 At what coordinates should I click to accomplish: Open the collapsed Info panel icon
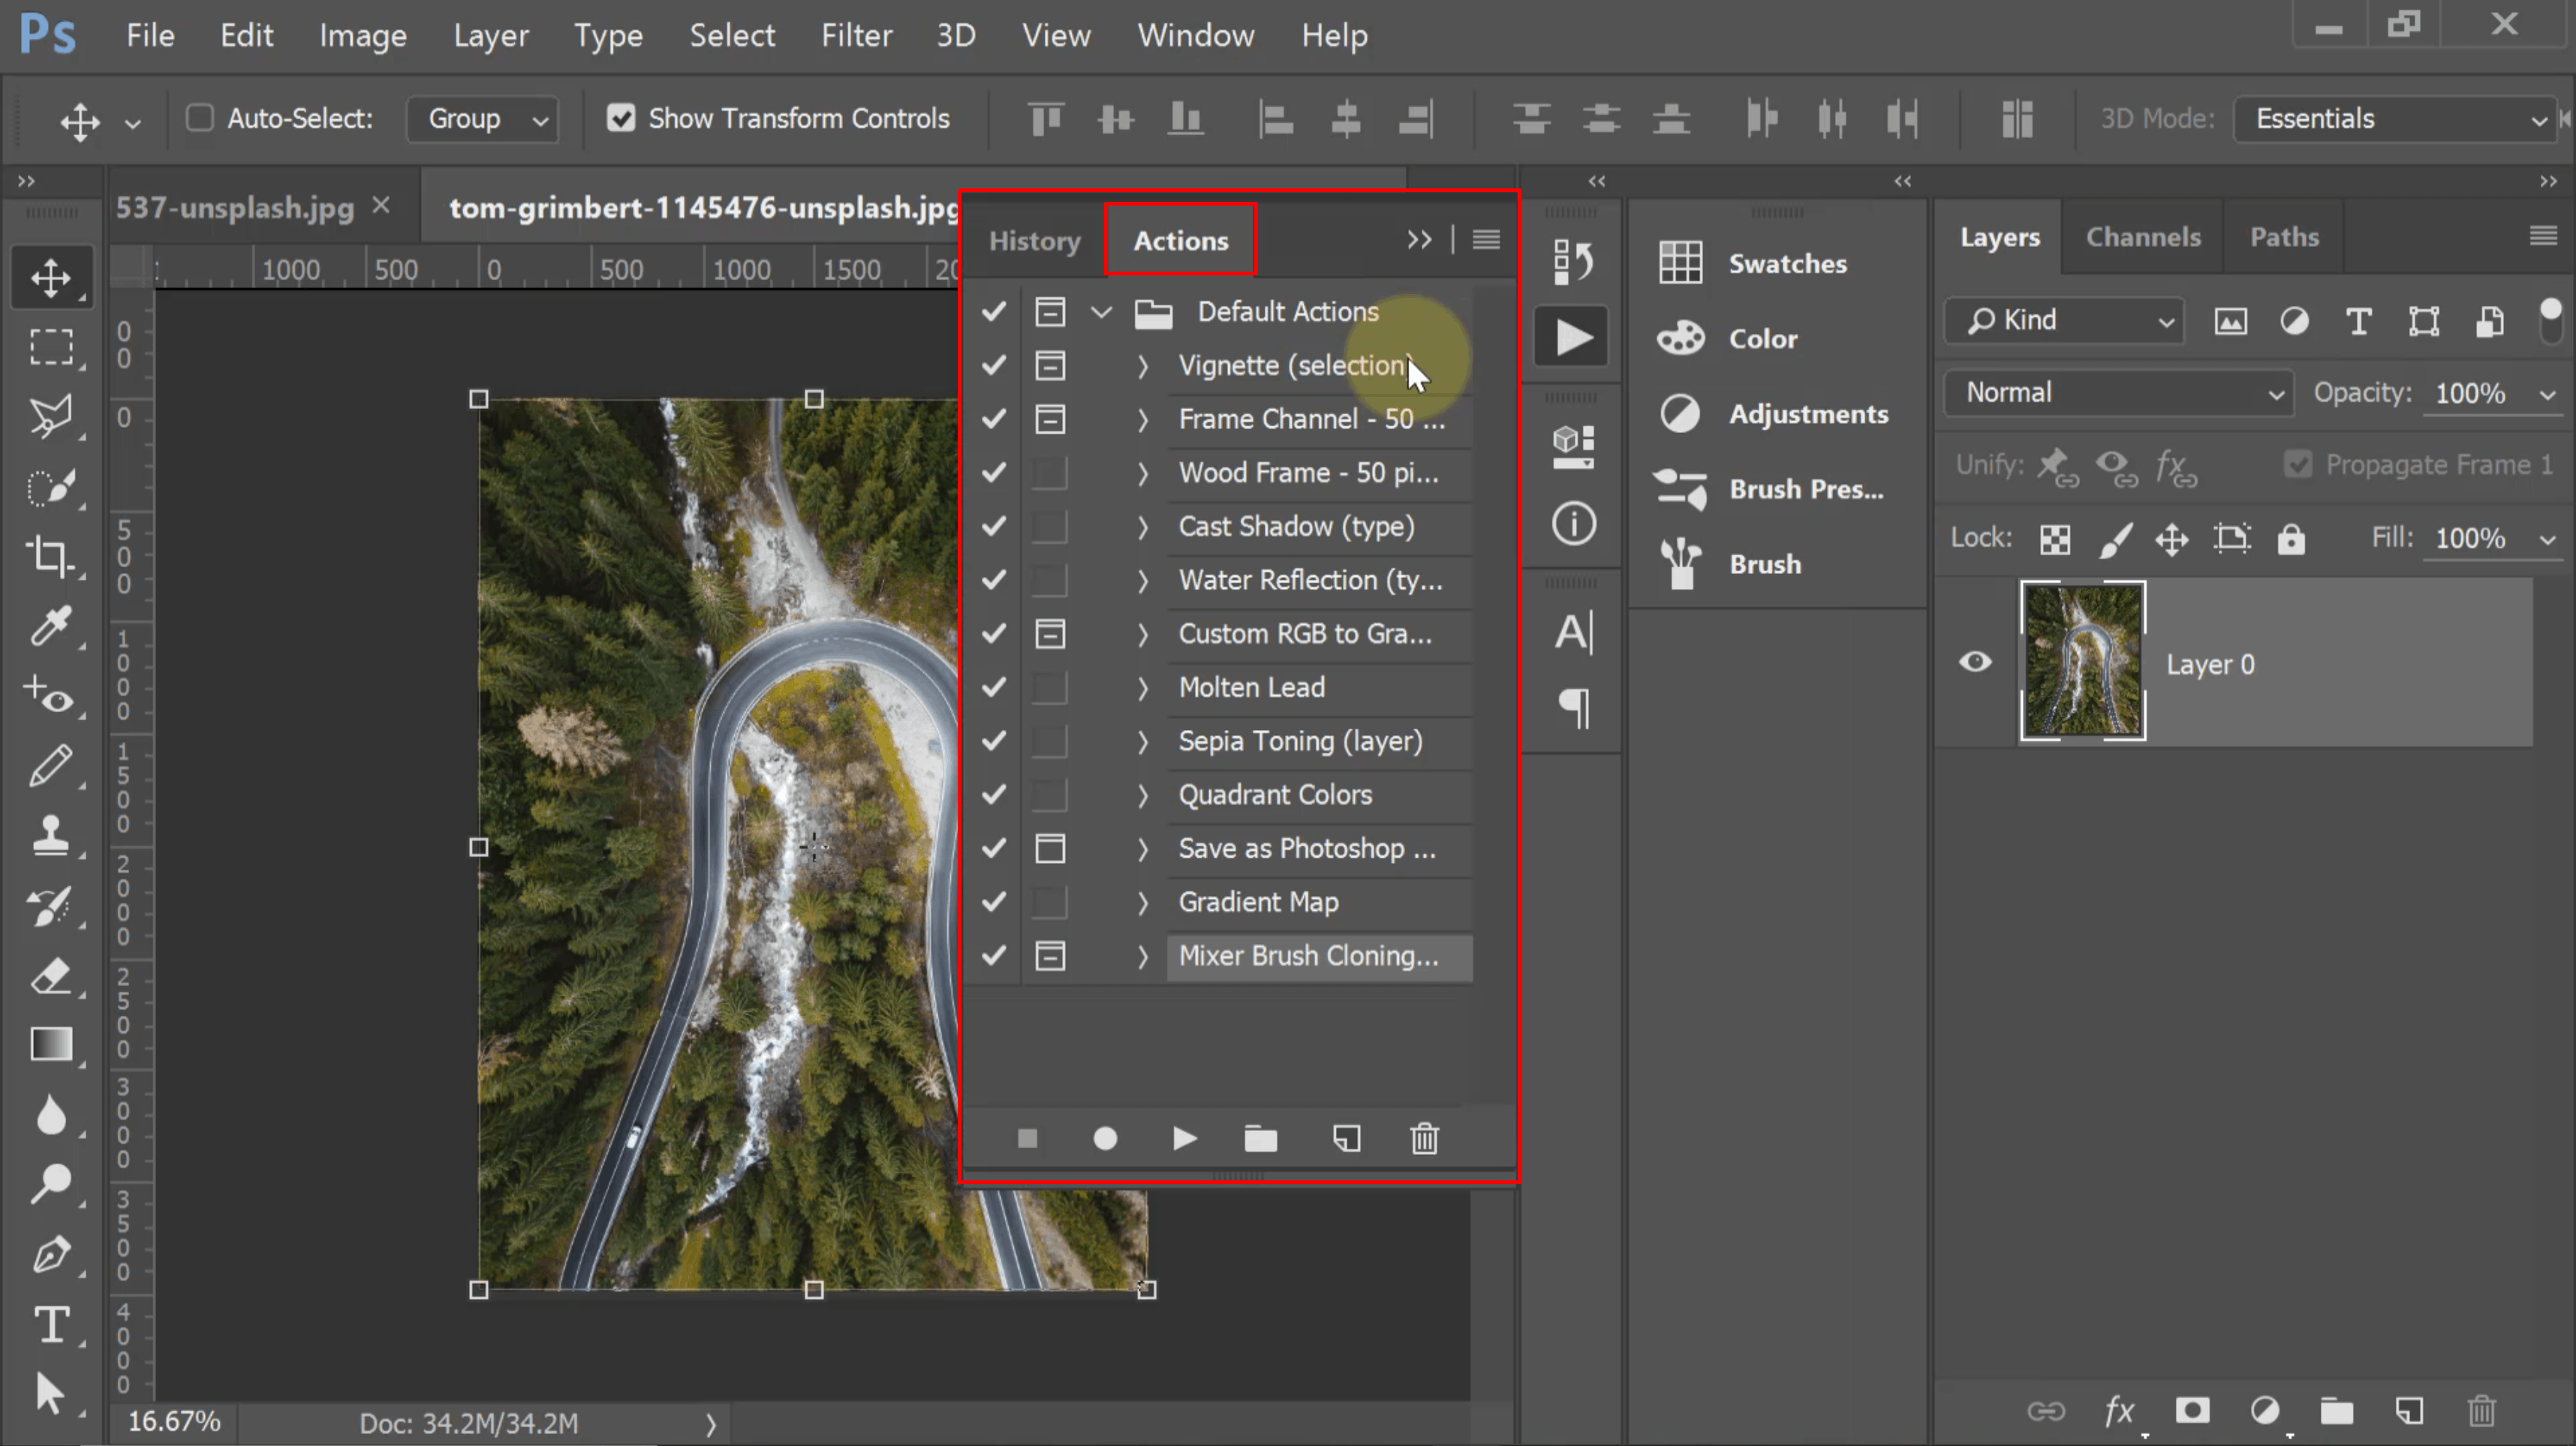(x=1573, y=523)
